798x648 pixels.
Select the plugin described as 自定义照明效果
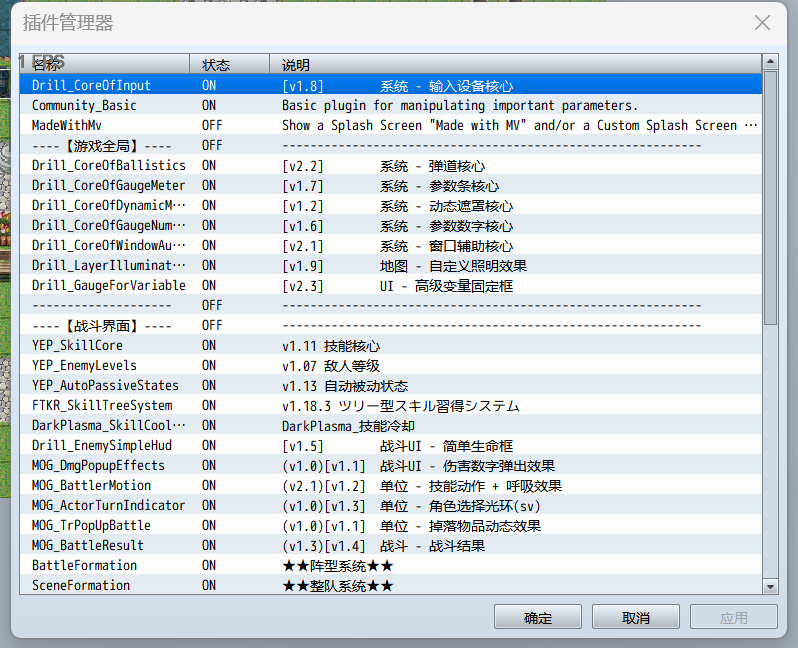tap(391, 265)
